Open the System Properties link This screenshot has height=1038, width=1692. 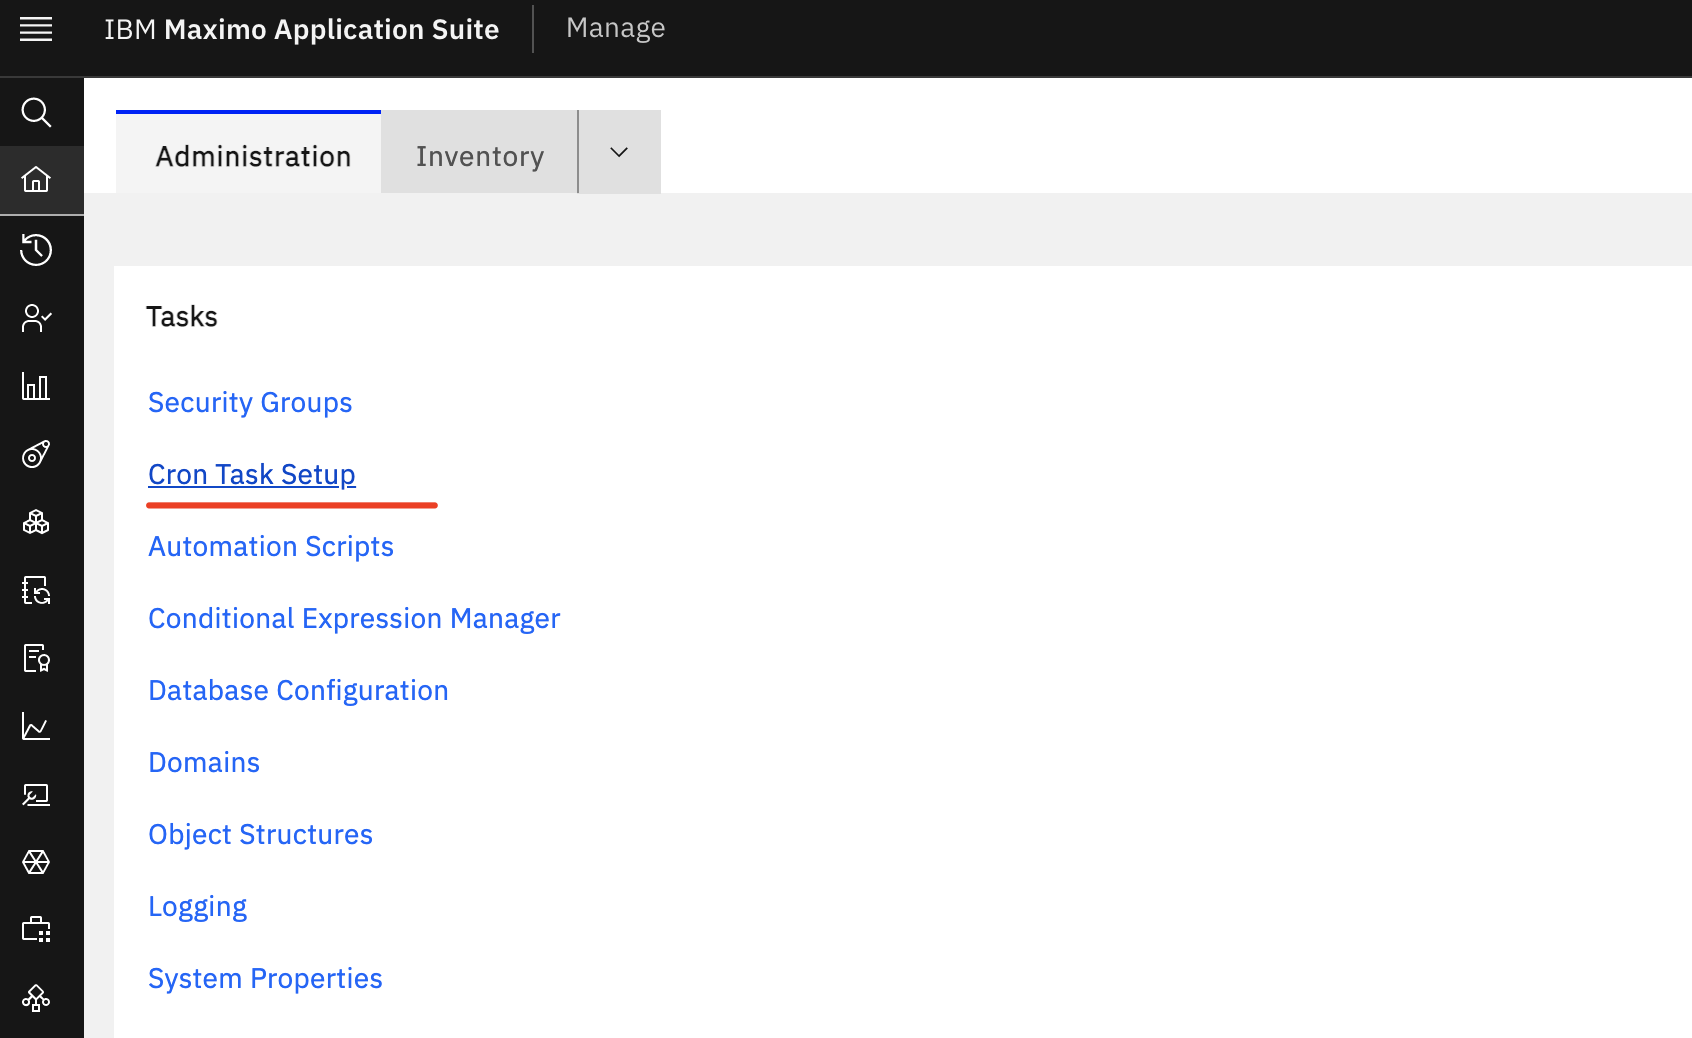tap(265, 978)
